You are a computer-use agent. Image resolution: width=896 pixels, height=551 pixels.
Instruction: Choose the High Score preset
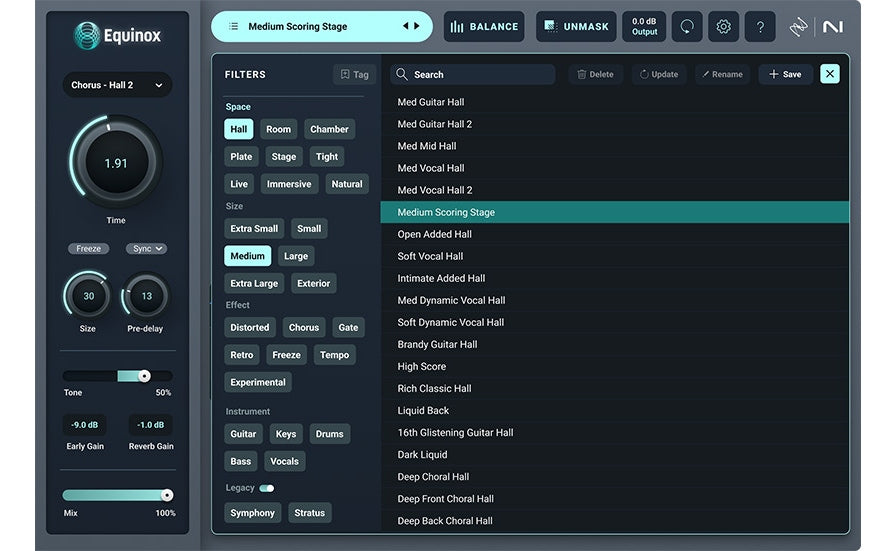point(615,366)
